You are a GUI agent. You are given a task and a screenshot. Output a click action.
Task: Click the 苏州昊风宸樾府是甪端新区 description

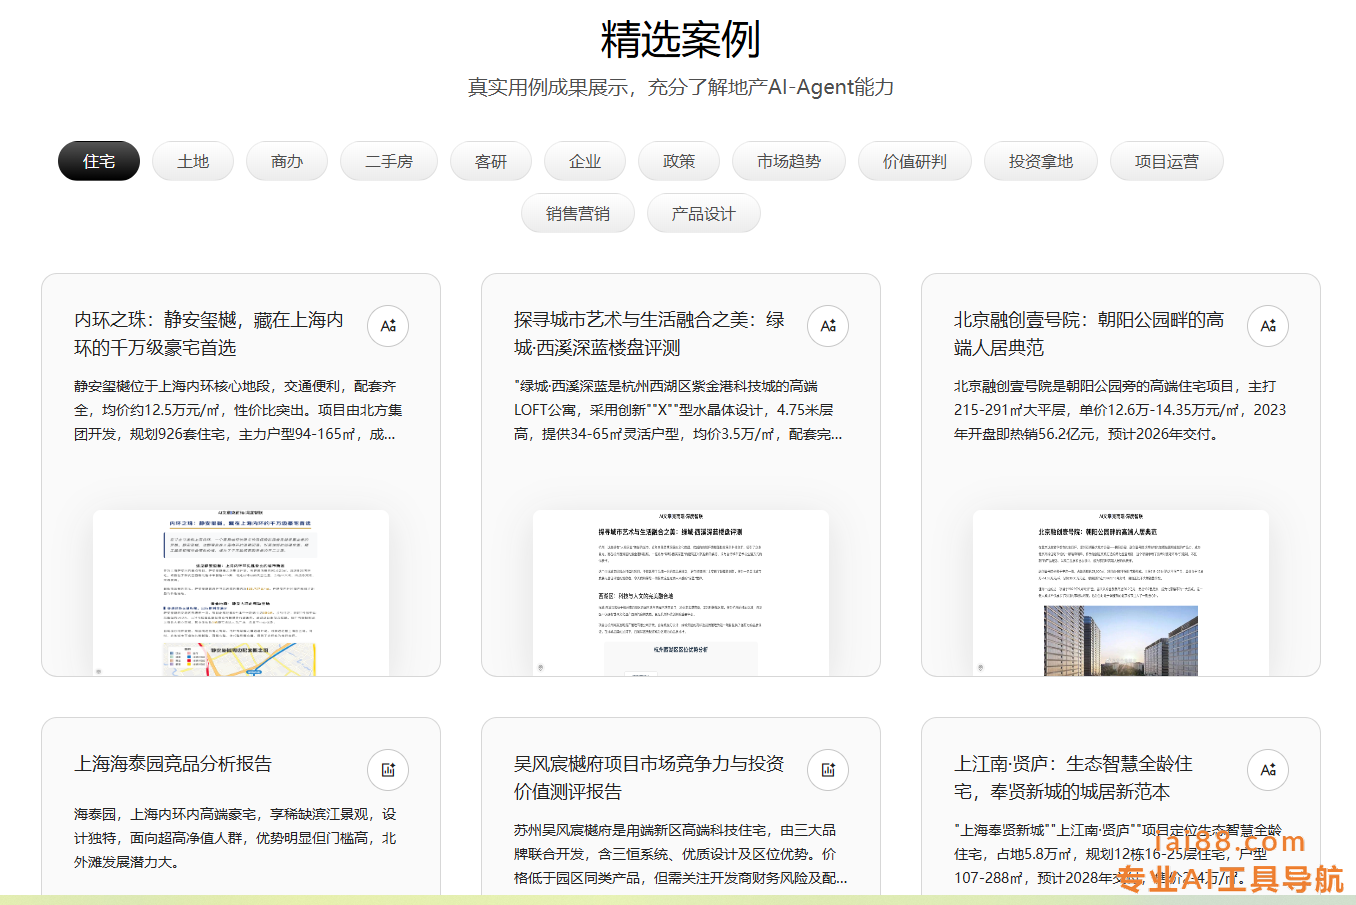point(680,854)
